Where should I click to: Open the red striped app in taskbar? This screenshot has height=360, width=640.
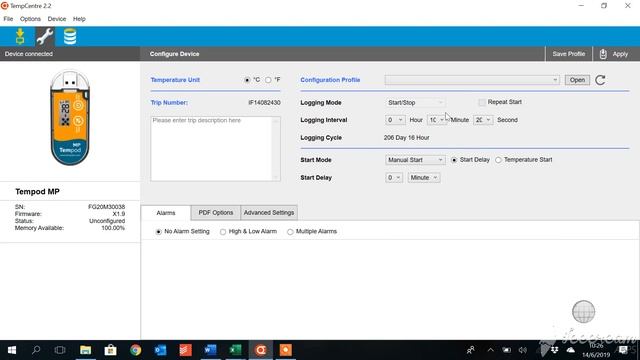185,350
